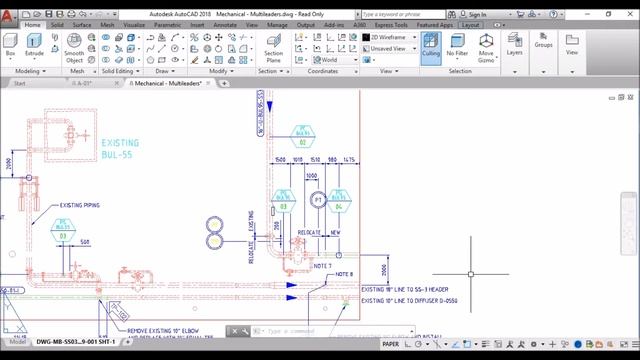The height and width of the screenshot is (360, 640).
Task: Close the command line with X button
Action: [234, 331]
